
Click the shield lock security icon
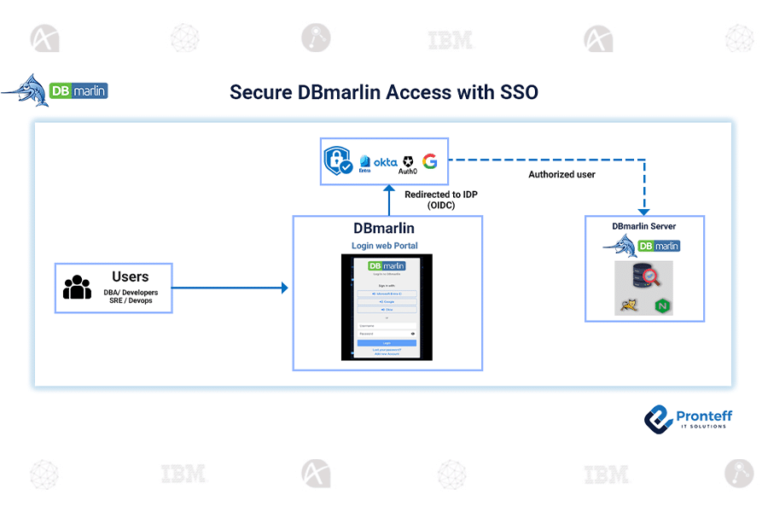(338, 161)
